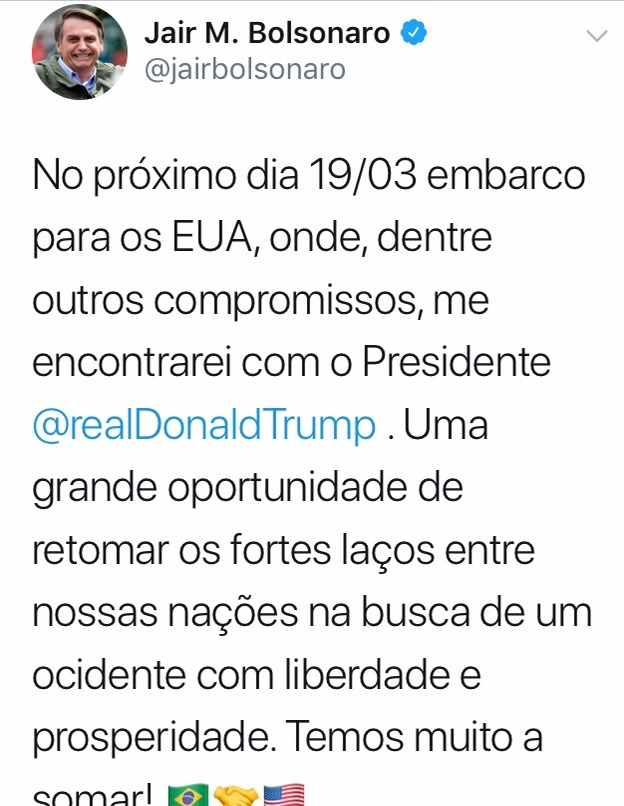Open the @jairbolsonaro handle link

(244, 69)
